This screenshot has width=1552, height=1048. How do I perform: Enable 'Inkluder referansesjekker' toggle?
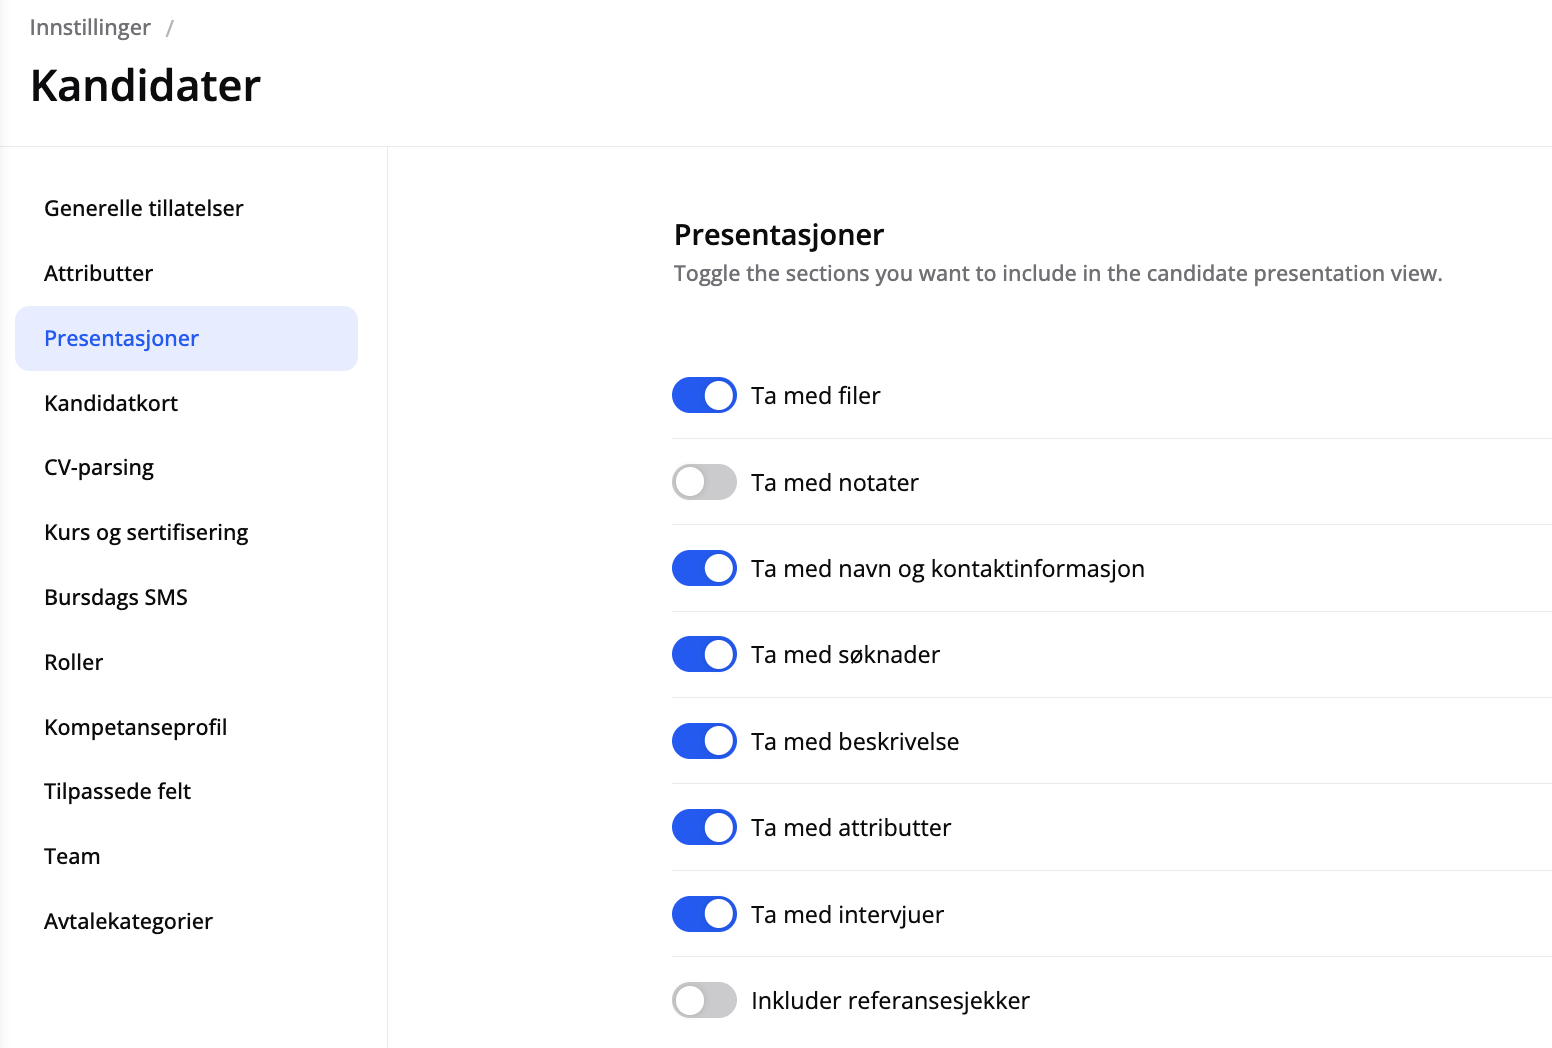tap(704, 1000)
